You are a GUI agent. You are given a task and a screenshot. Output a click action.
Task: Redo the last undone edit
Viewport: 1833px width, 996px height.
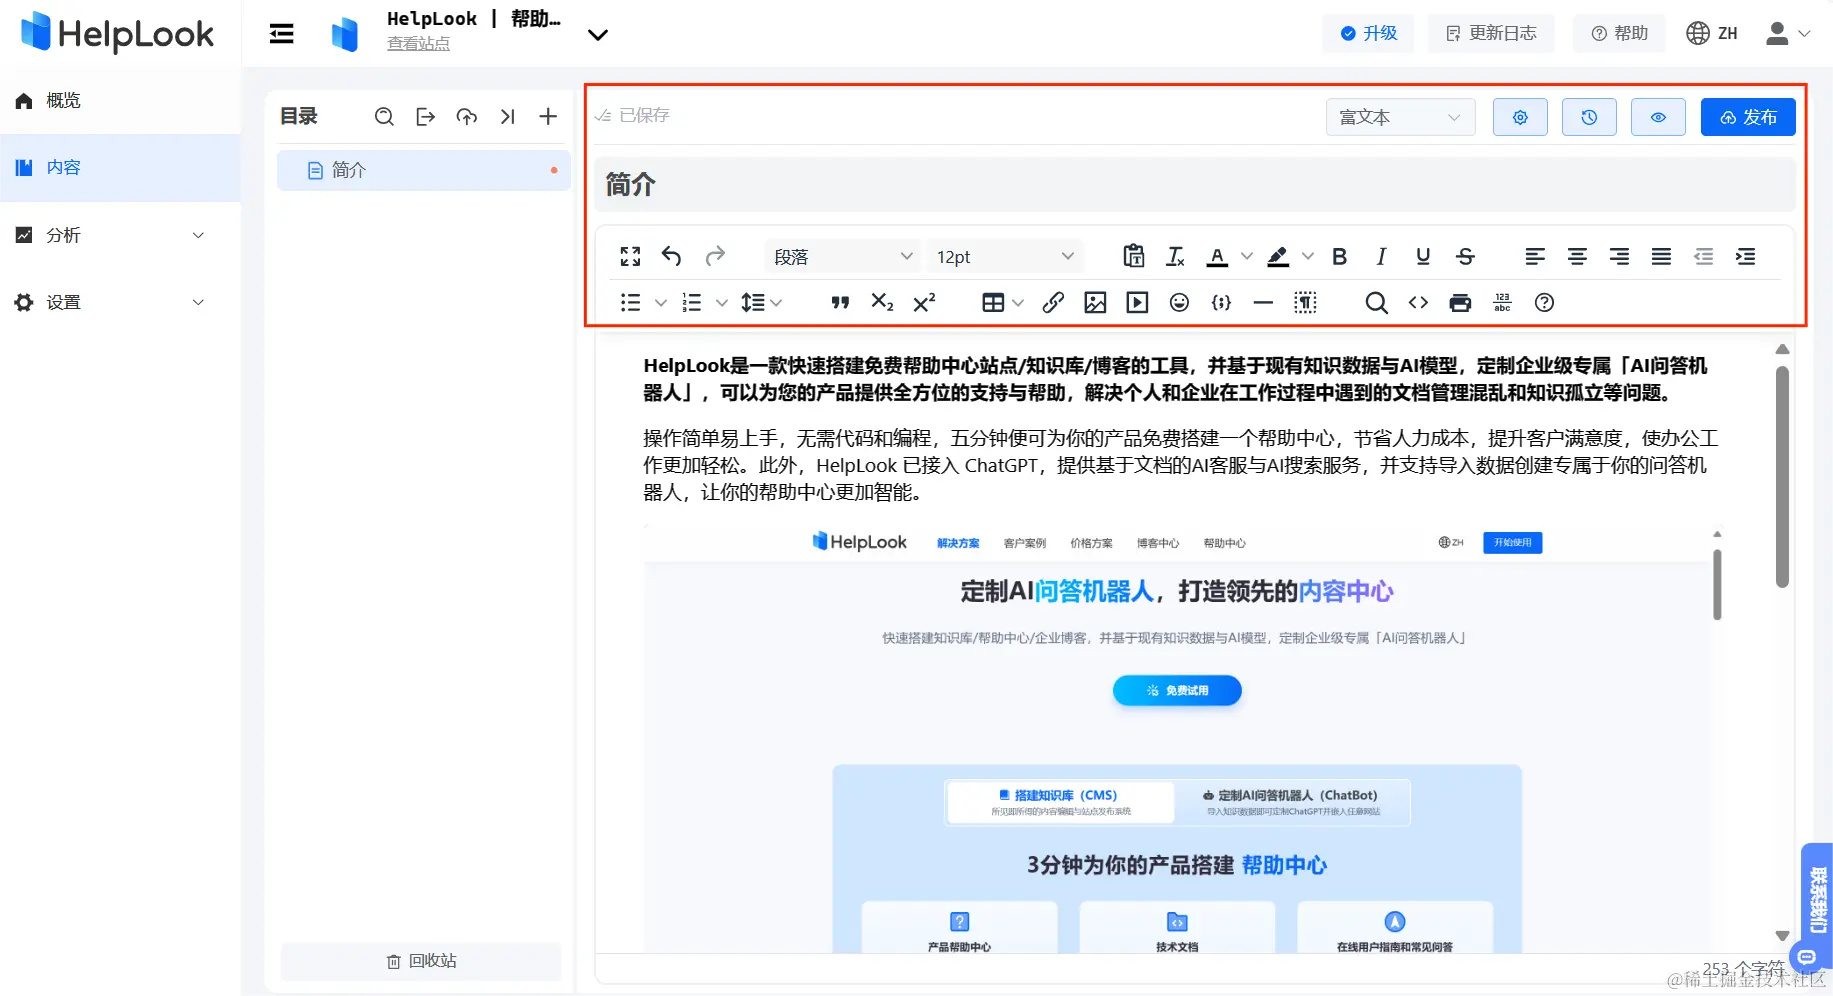coord(715,257)
